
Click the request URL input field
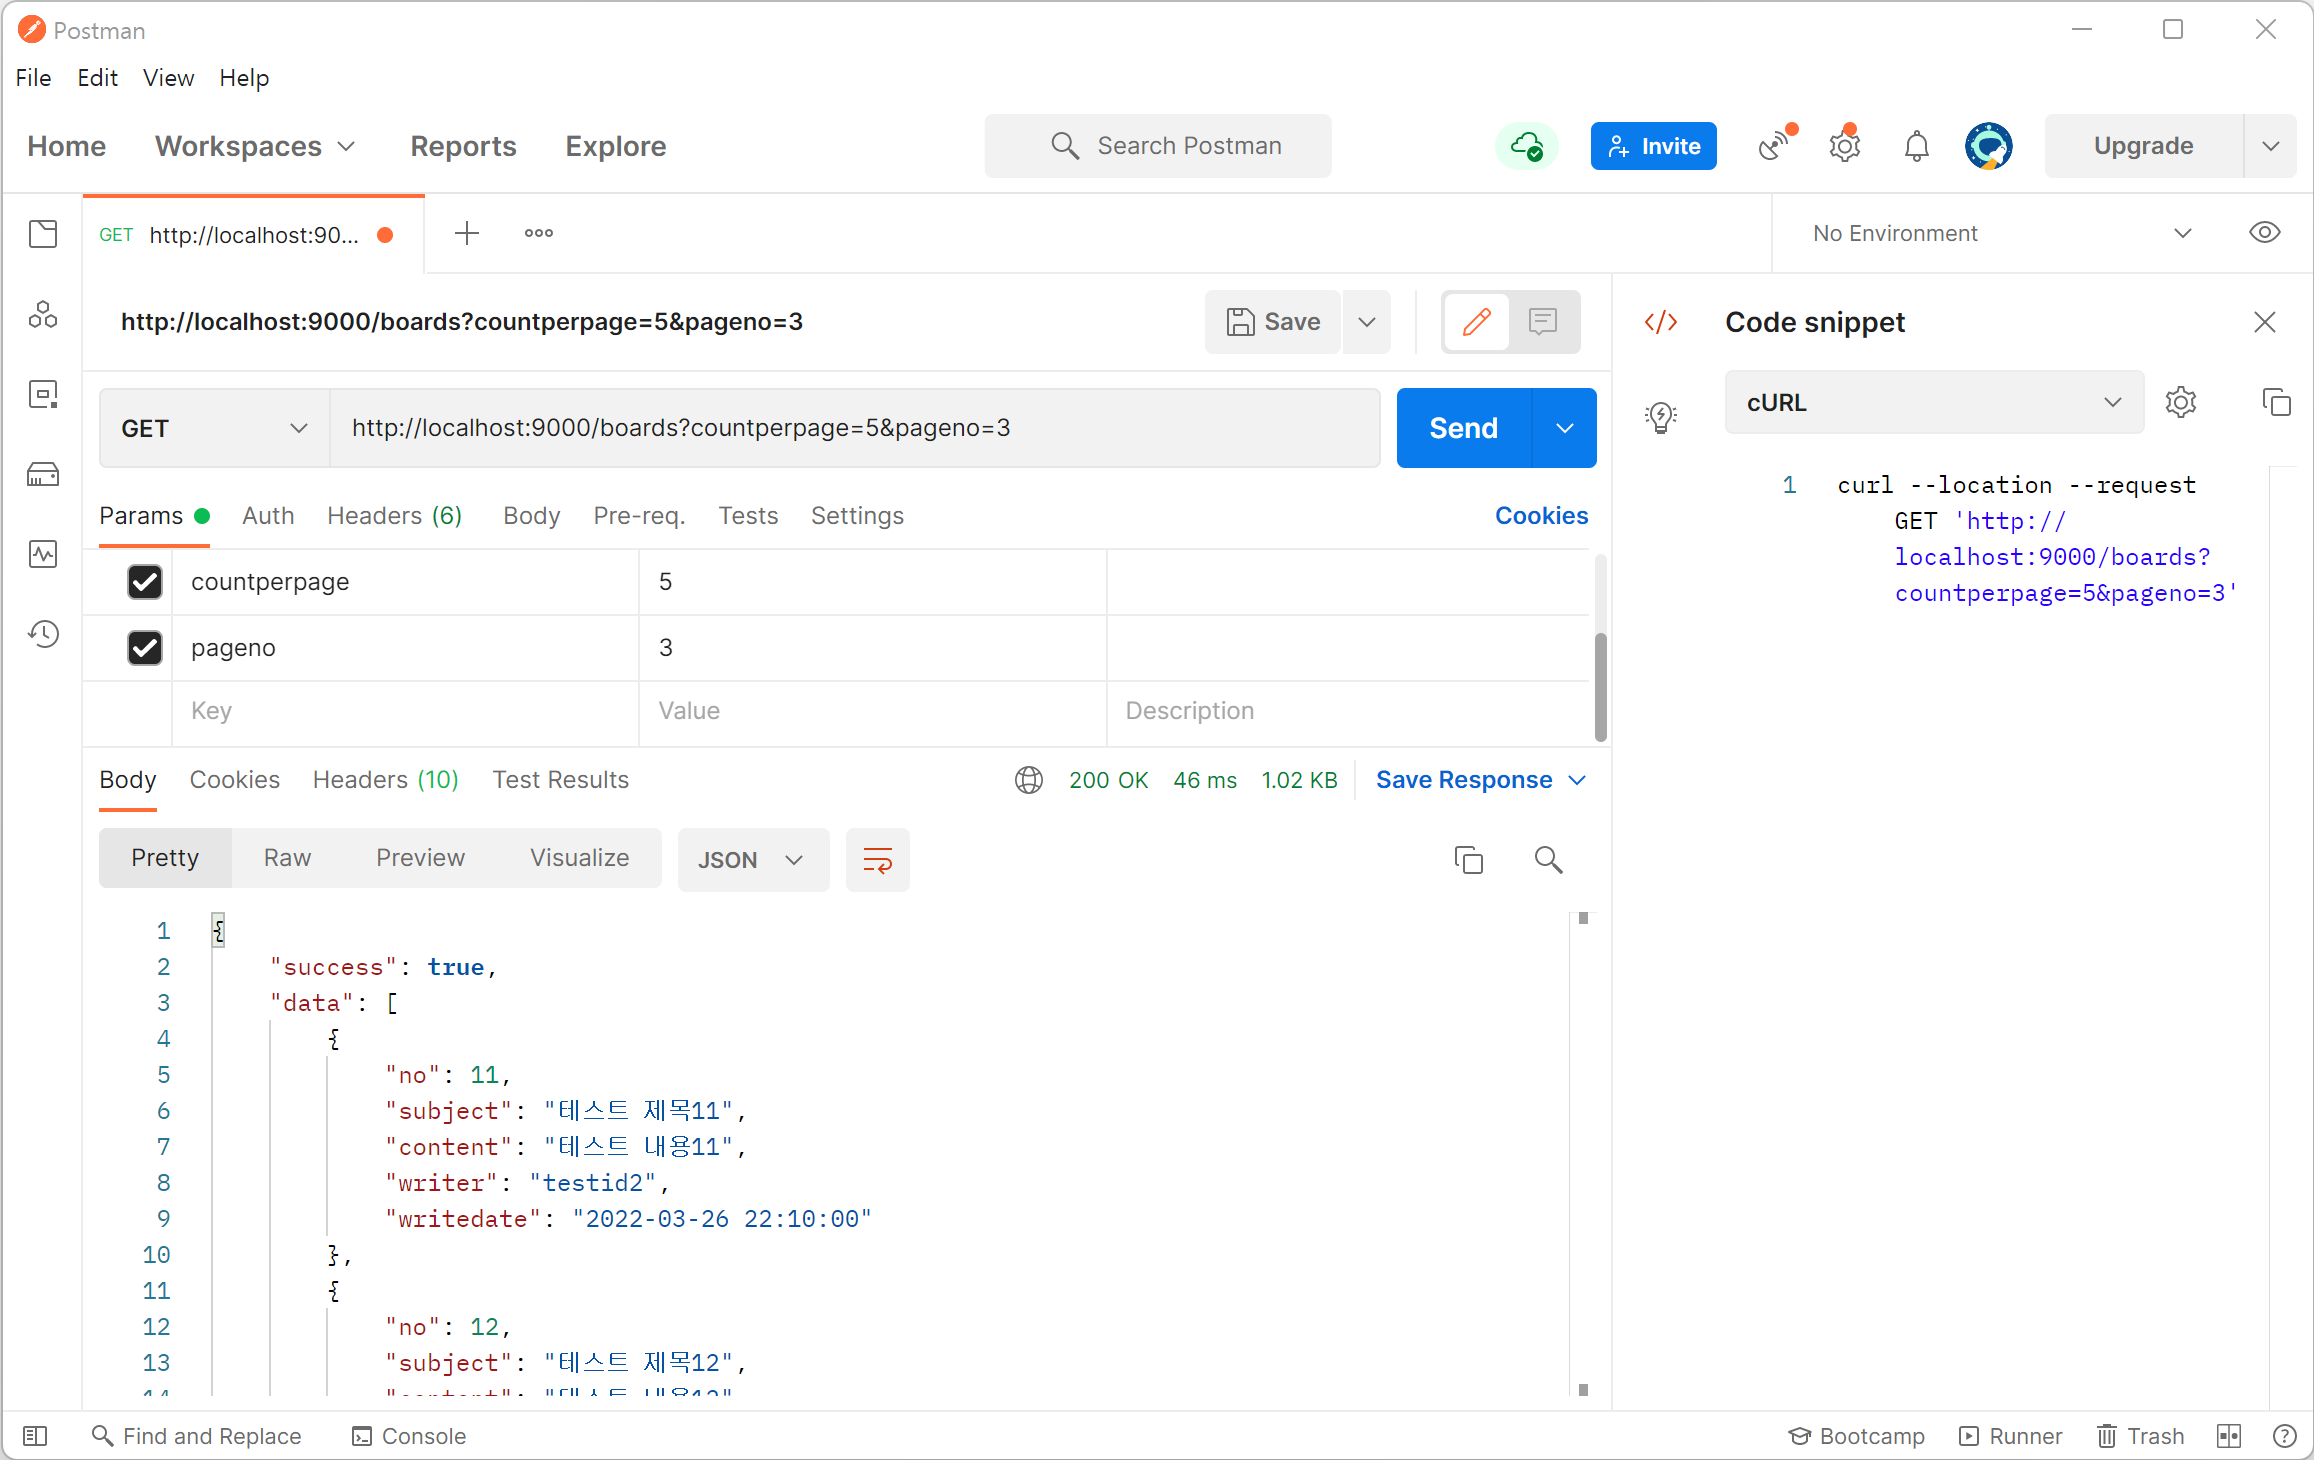pyautogui.click(x=854, y=428)
